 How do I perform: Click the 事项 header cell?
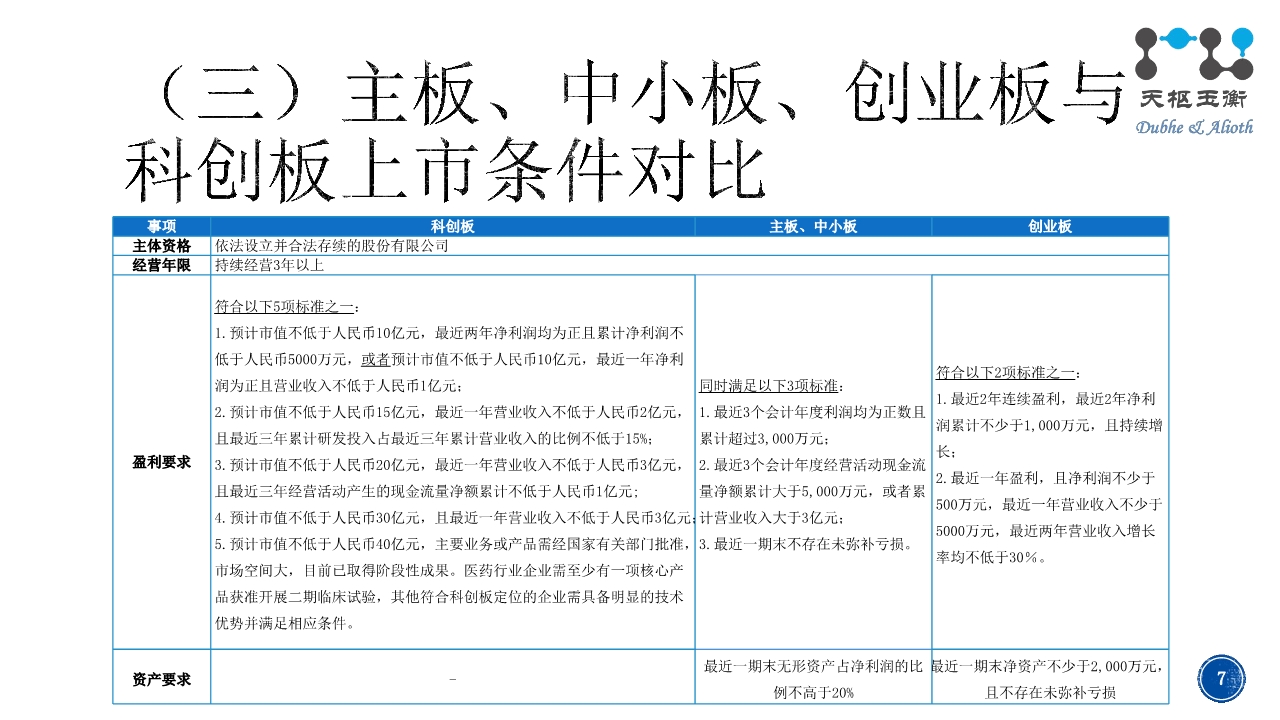(x=161, y=227)
